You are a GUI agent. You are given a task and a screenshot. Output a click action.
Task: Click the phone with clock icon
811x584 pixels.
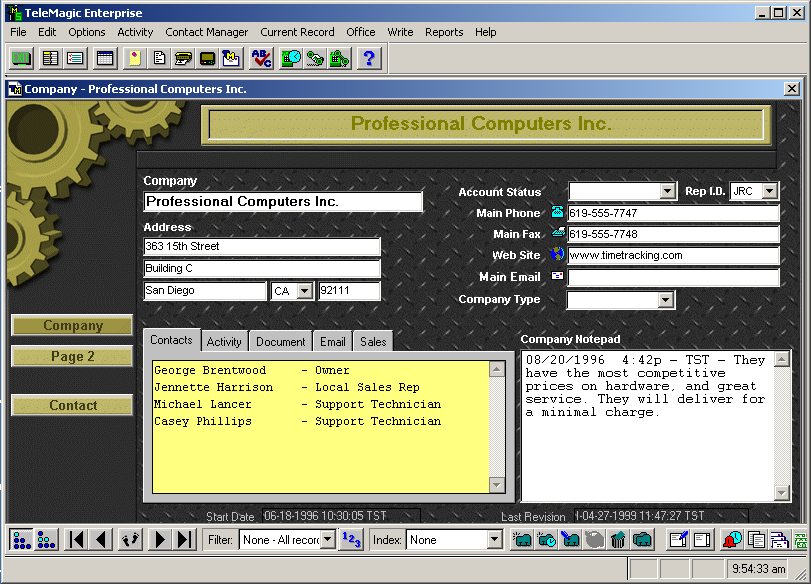[291, 58]
